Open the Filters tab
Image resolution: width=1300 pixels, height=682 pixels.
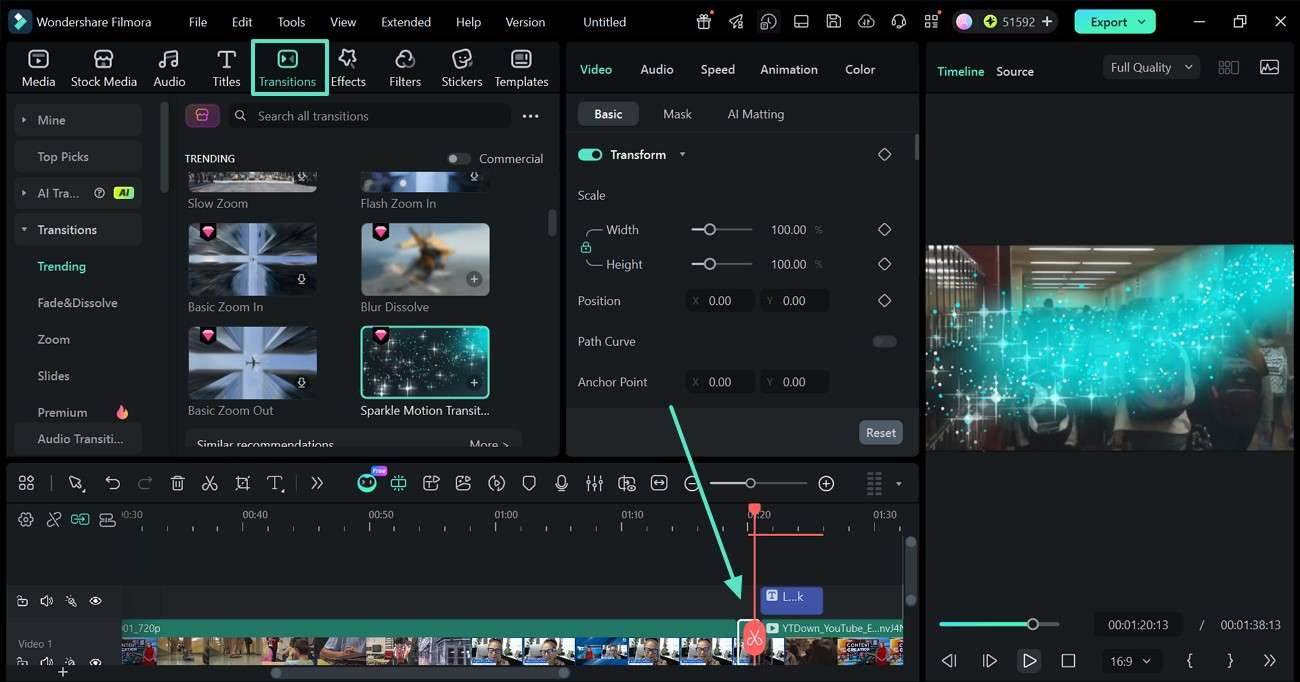tap(405, 68)
